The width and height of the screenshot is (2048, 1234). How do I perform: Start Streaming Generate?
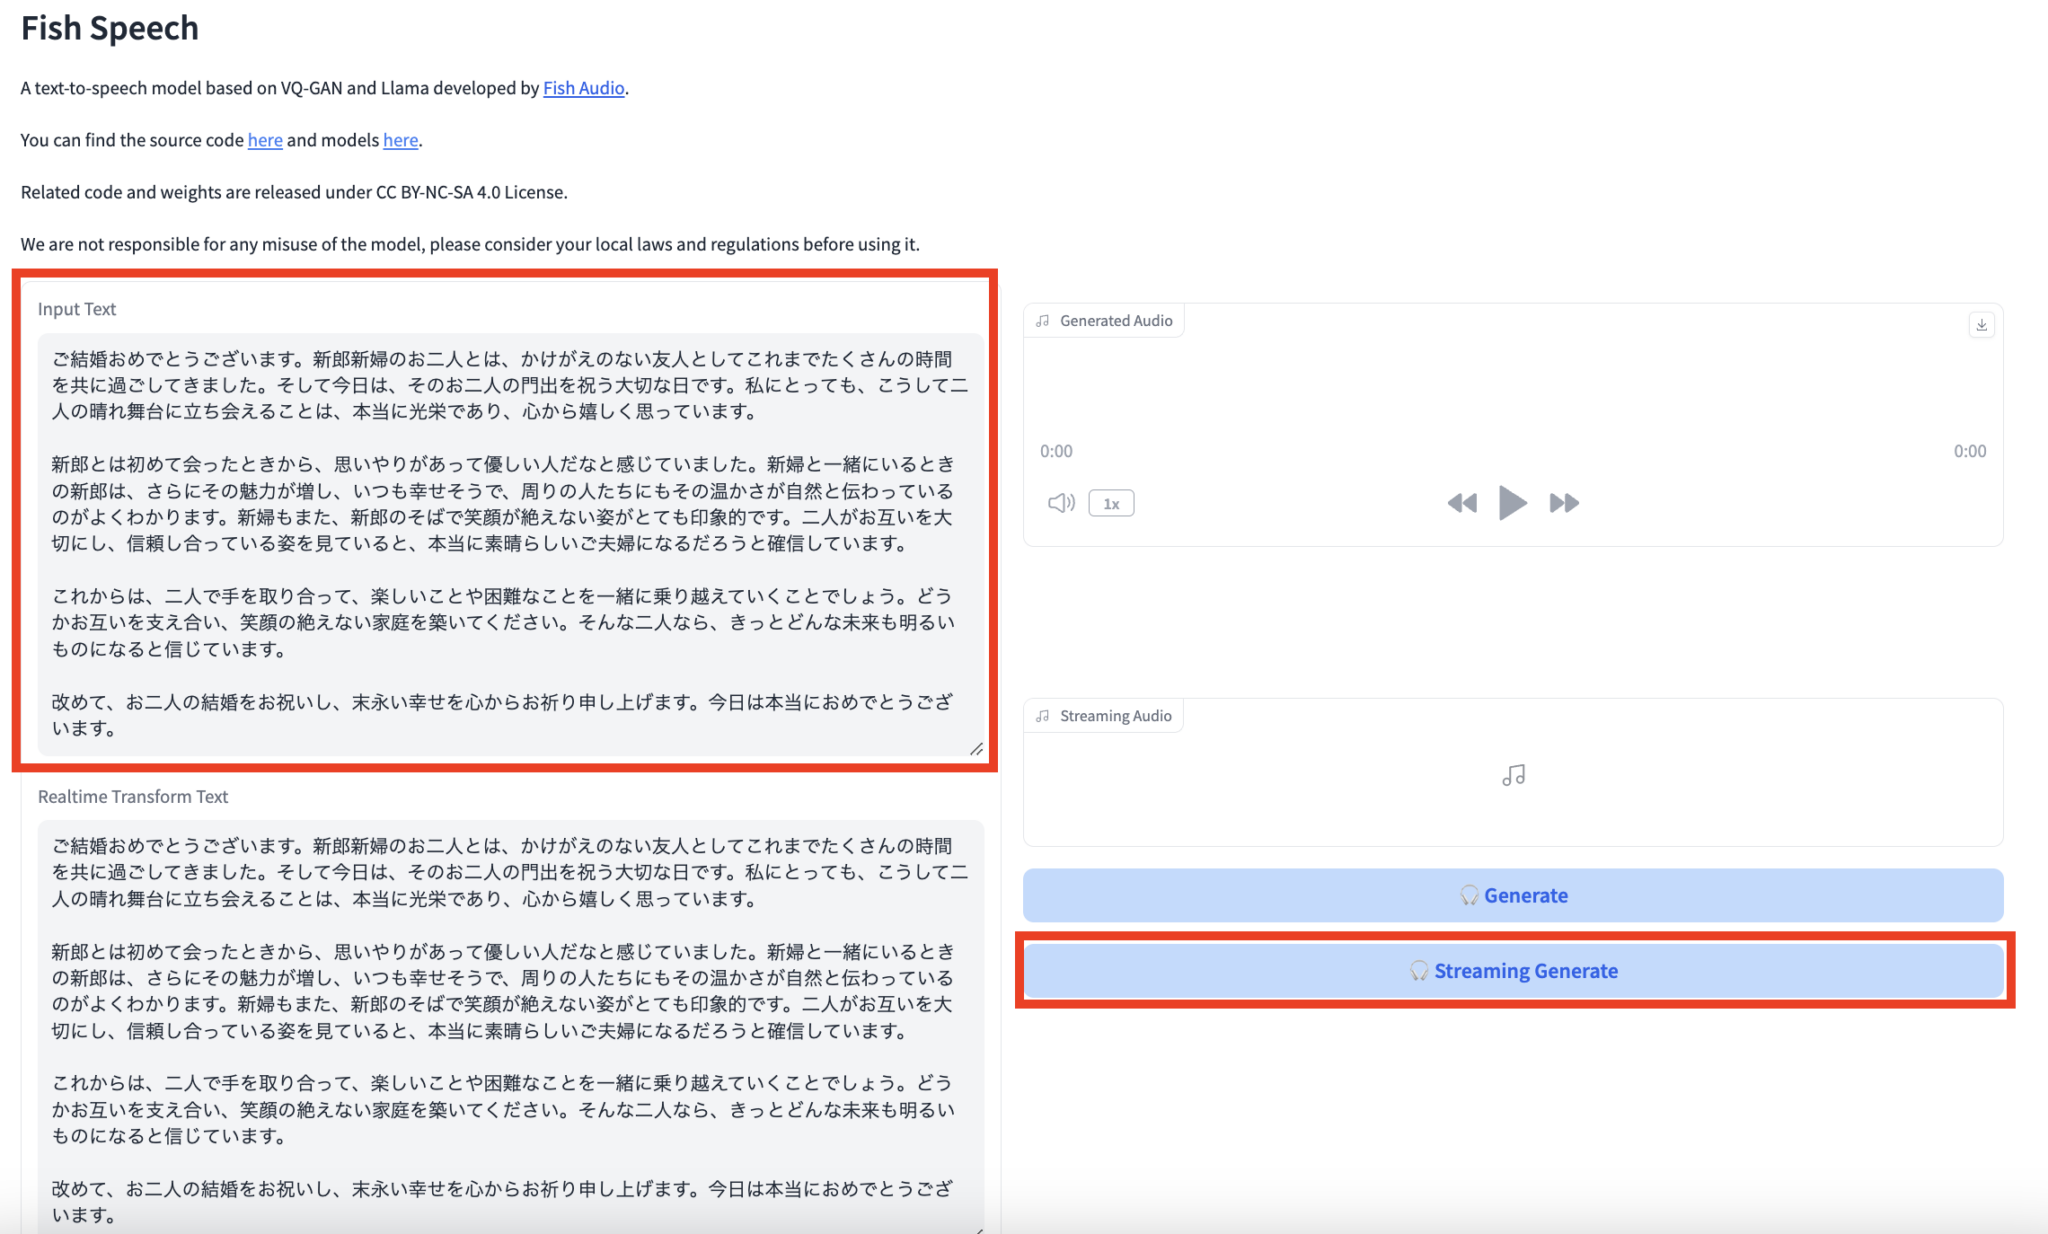(x=1513, y=970)
